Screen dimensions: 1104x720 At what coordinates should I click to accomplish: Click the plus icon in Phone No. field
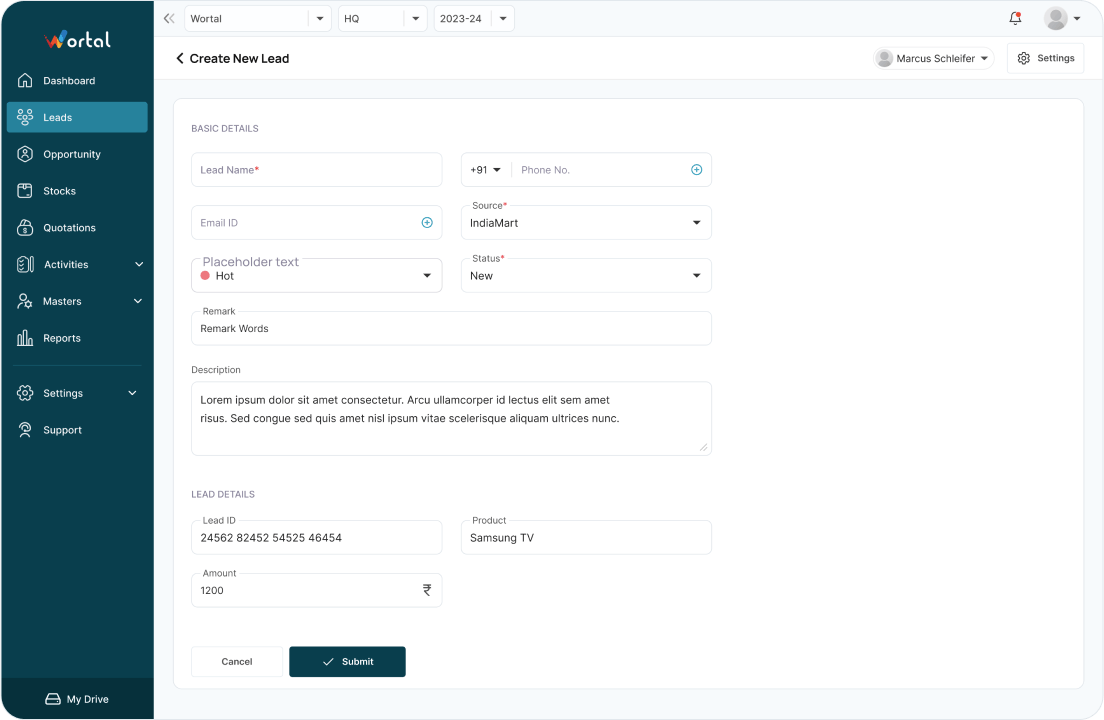pos(697,170)
